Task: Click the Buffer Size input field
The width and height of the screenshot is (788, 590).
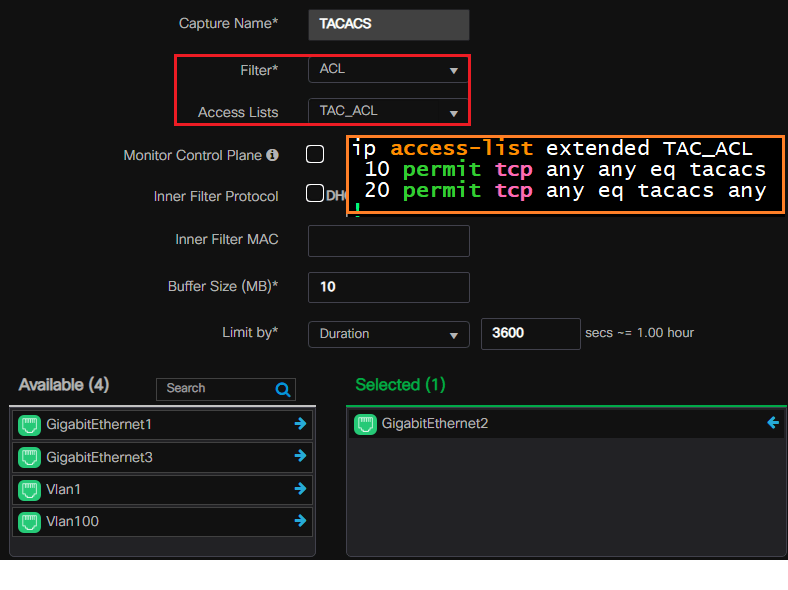Action: point(388,287)
